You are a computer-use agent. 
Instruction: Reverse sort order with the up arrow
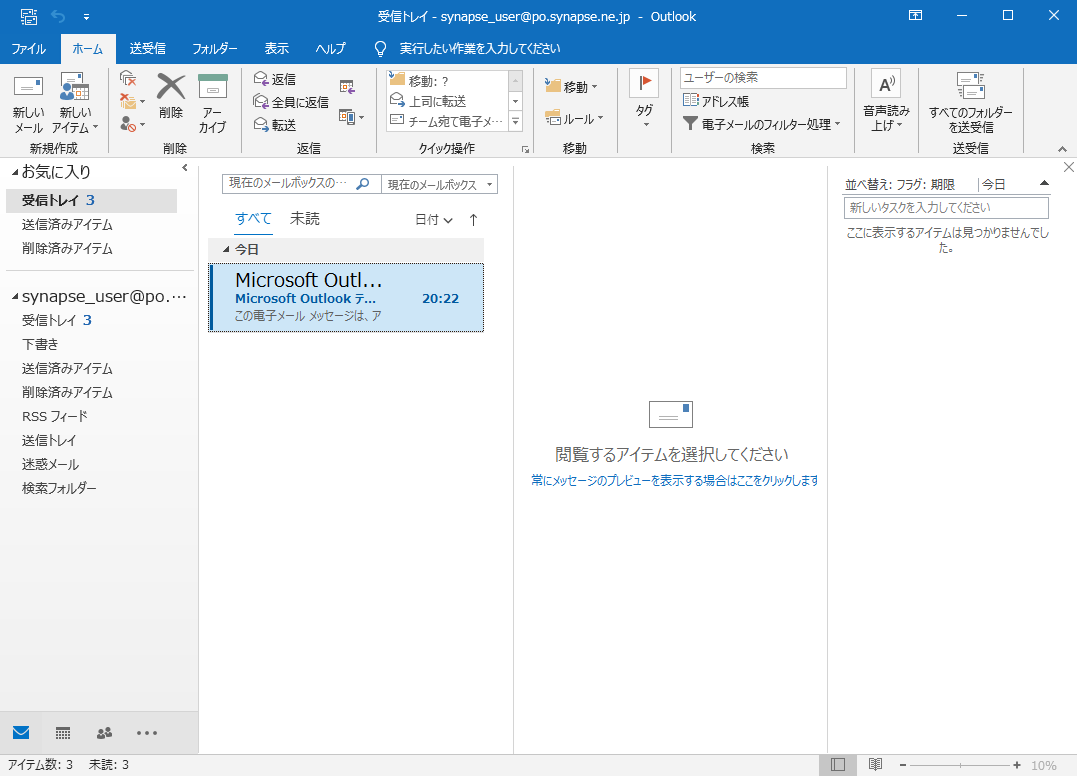click(x=473, y=220)
